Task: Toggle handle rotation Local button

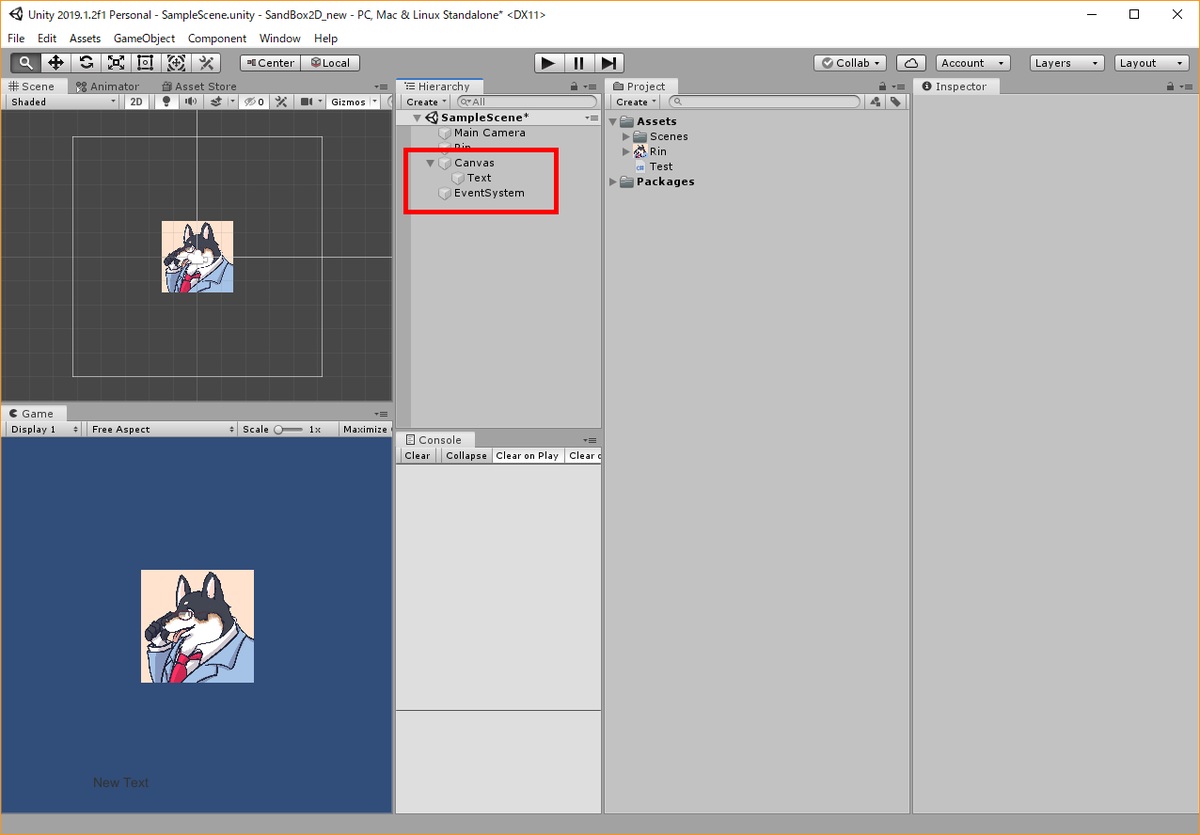Action: click(331, 63)
